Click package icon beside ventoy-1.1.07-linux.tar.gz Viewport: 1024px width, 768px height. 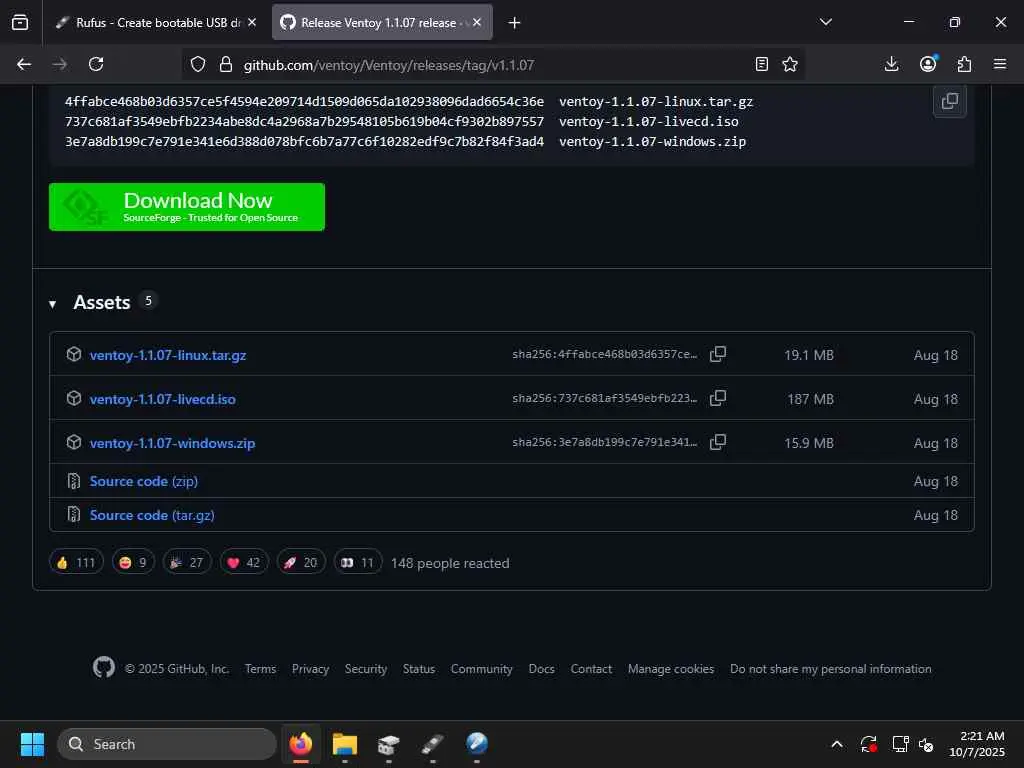74,354
